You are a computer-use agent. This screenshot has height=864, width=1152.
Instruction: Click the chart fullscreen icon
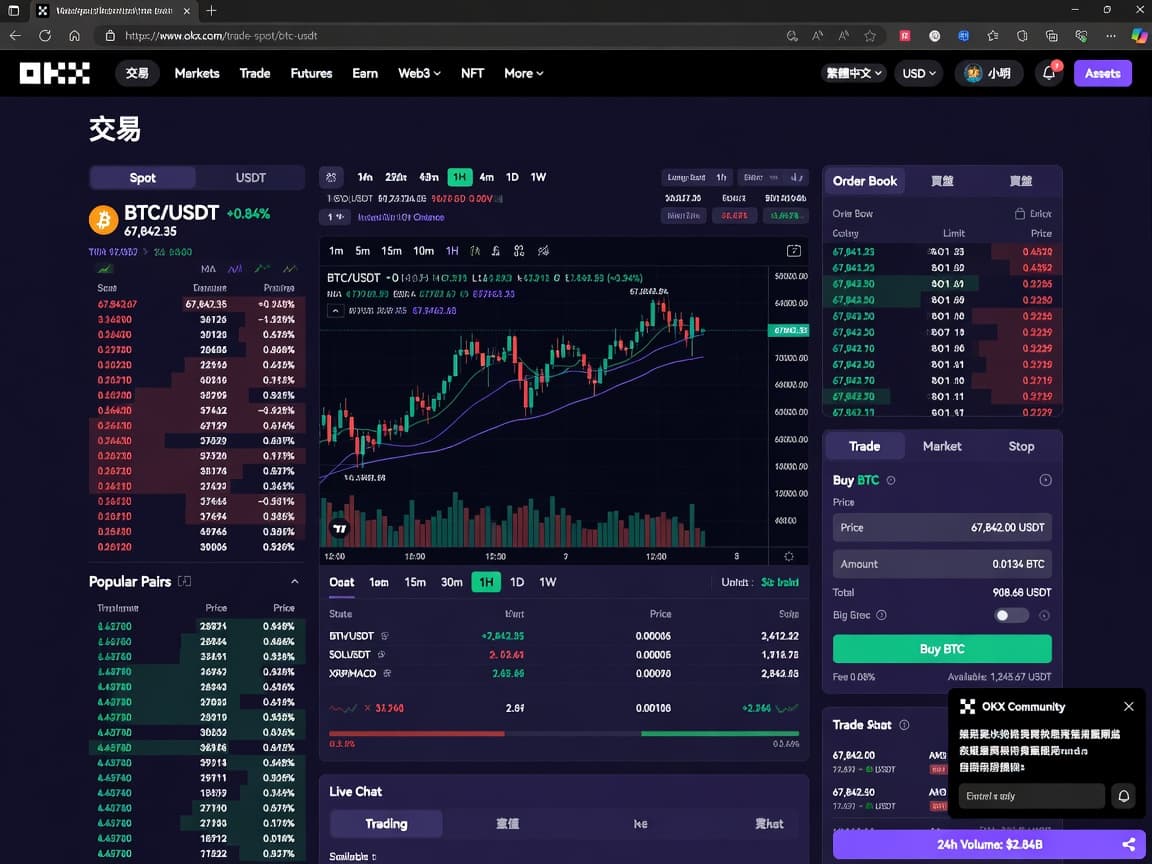pyautogui.click(x=793, y=251)
